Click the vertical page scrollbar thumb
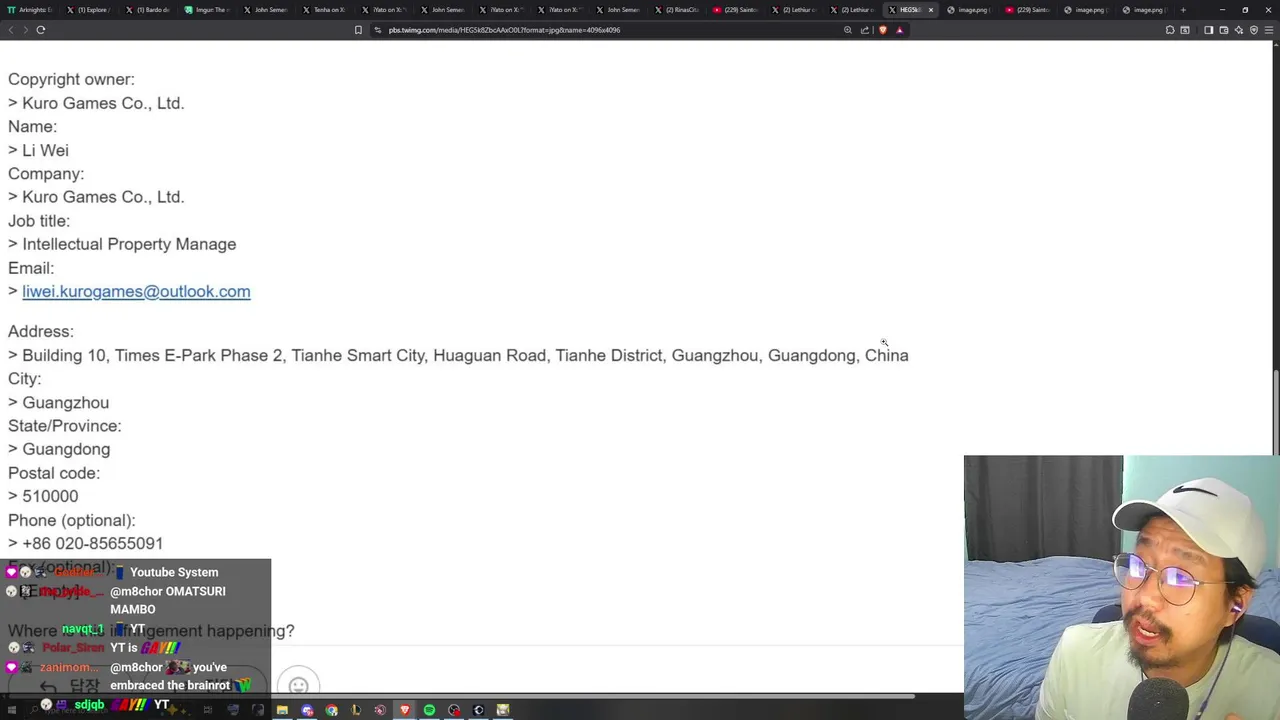Viewport: 1280px width, 720px height. click(1275, 413)
